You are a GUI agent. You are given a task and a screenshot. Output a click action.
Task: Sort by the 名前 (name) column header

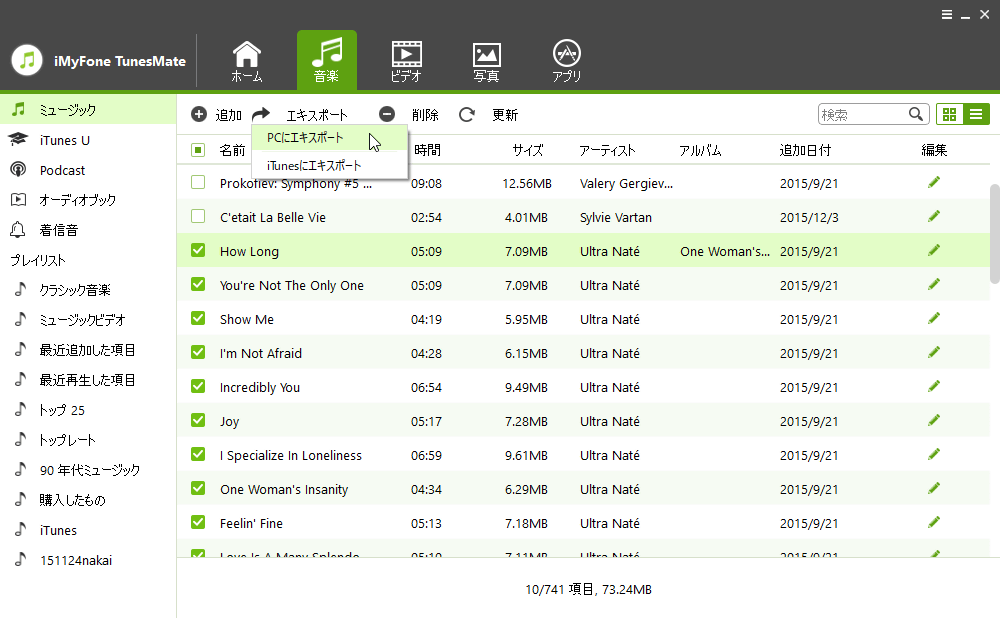tap(232, 151)
